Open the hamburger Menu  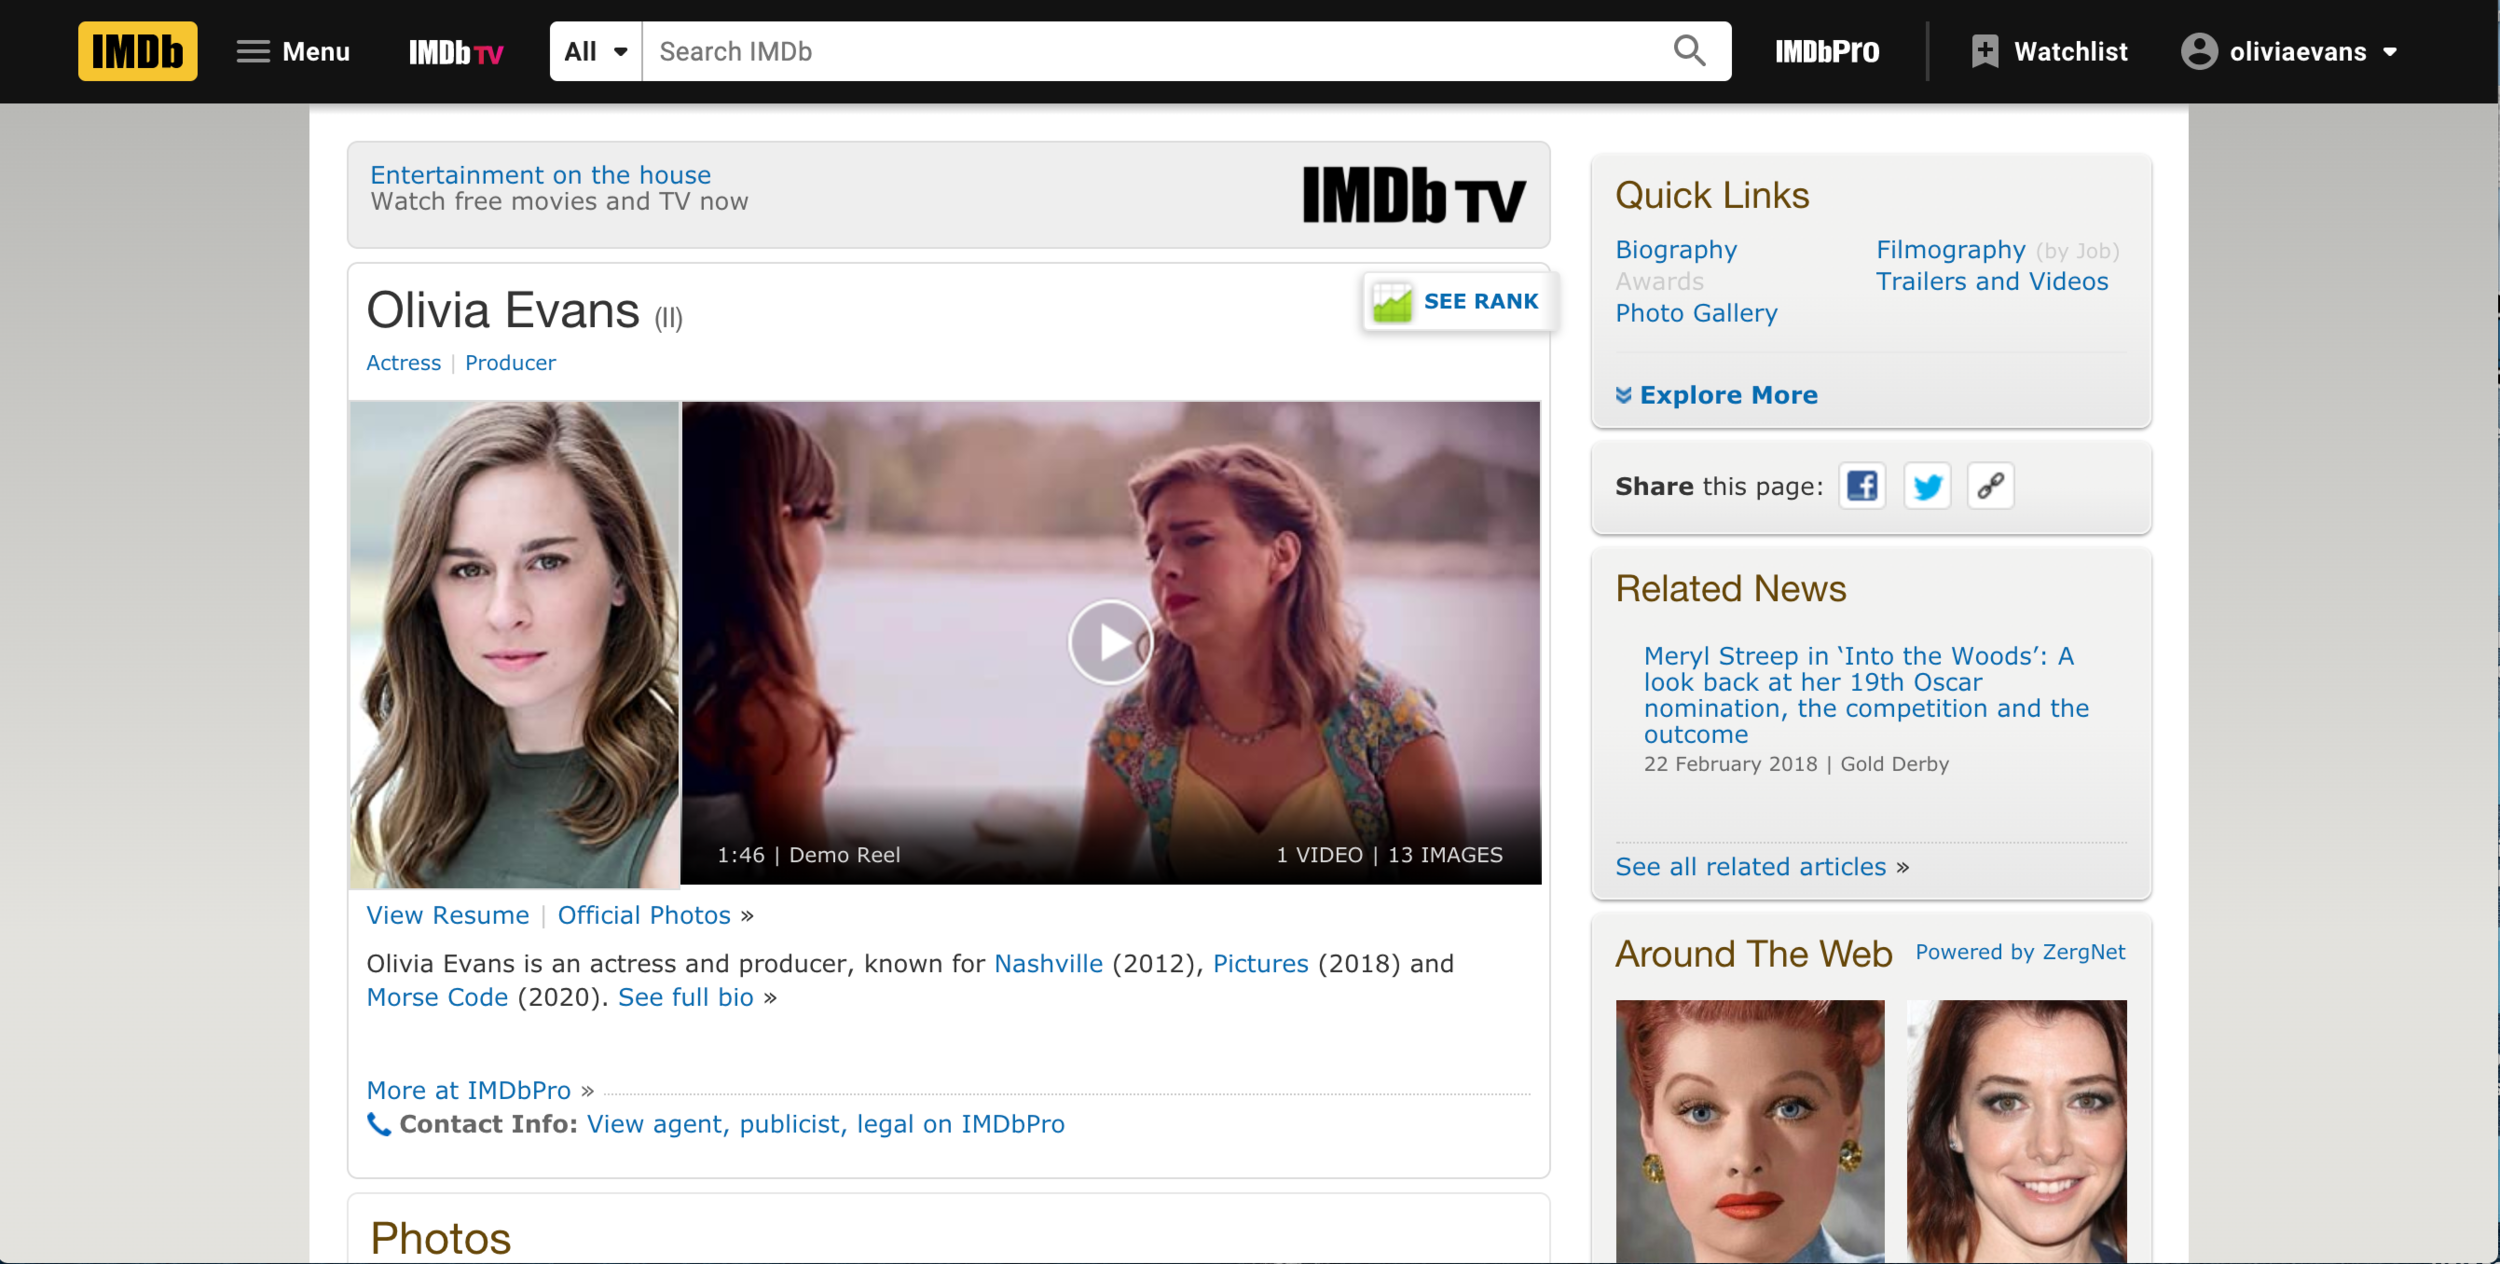pyautogui.click(x=293, y=51)
